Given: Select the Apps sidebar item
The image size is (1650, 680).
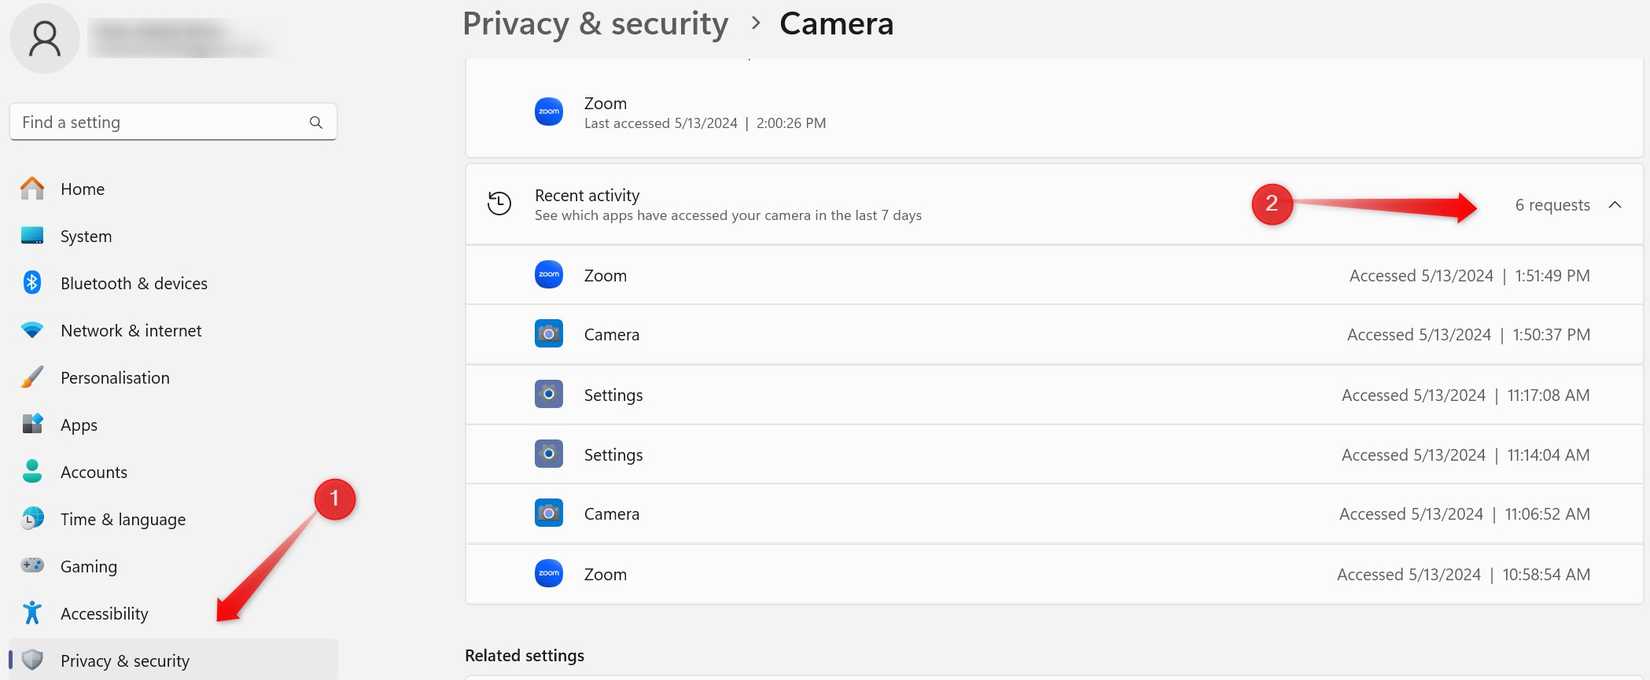Looking at the screenshot, I should [x=78, y=424].
